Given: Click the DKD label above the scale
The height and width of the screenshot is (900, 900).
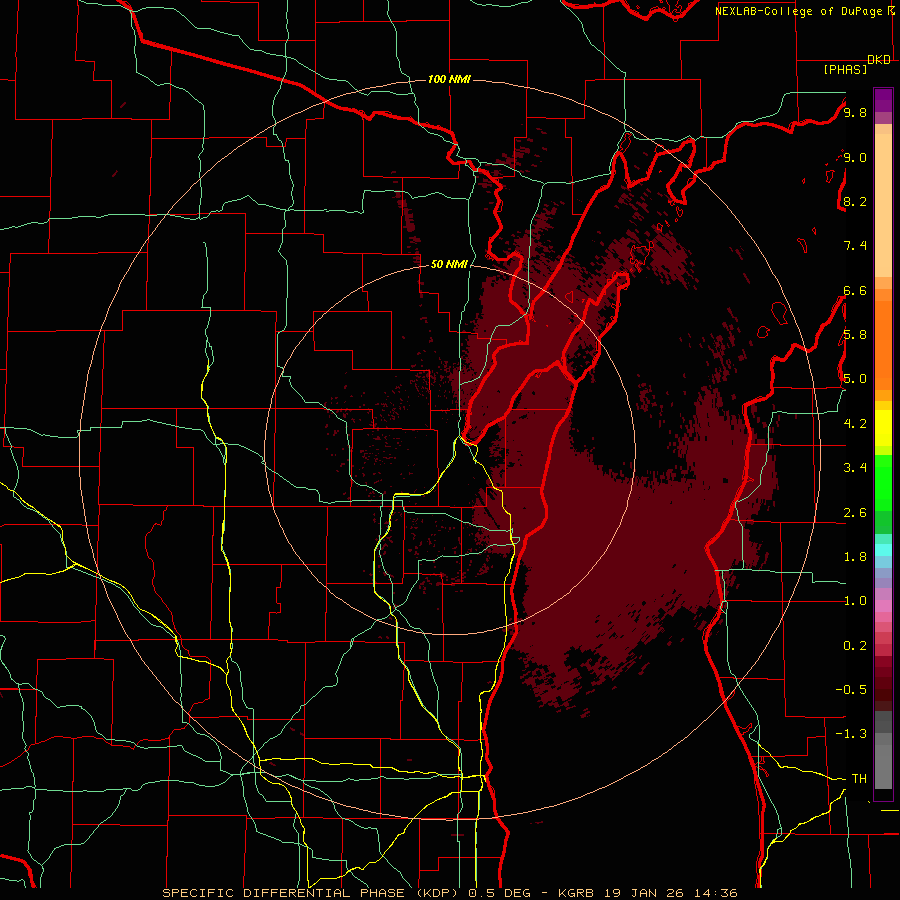Looking at the screenshot, I should pos(879,60).
